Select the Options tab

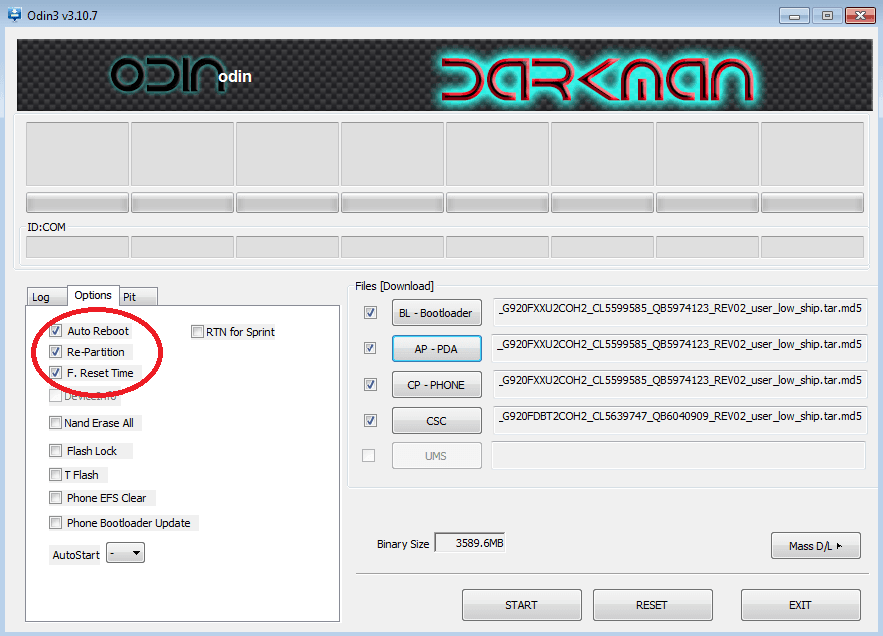tap(93, 295)
